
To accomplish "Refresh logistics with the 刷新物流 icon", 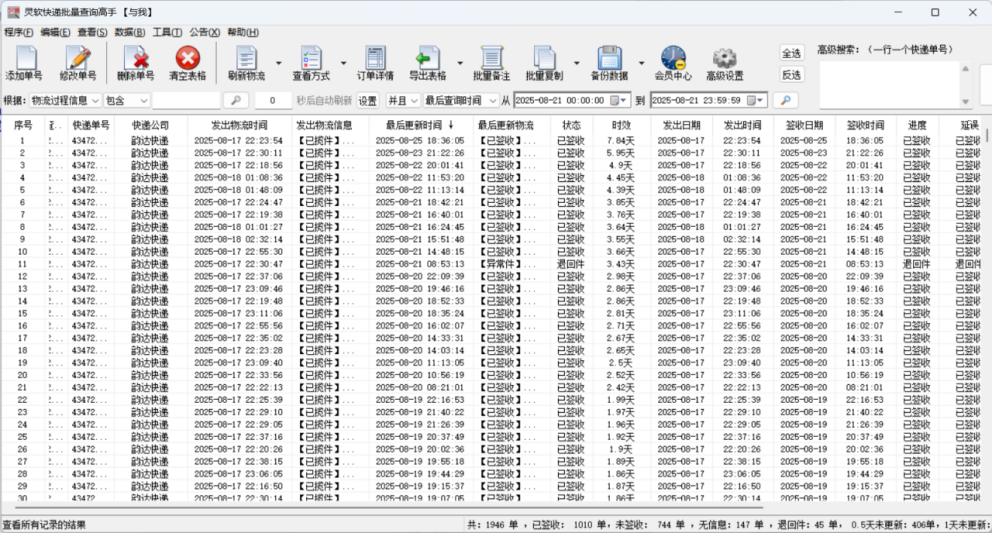I will 246,63.
